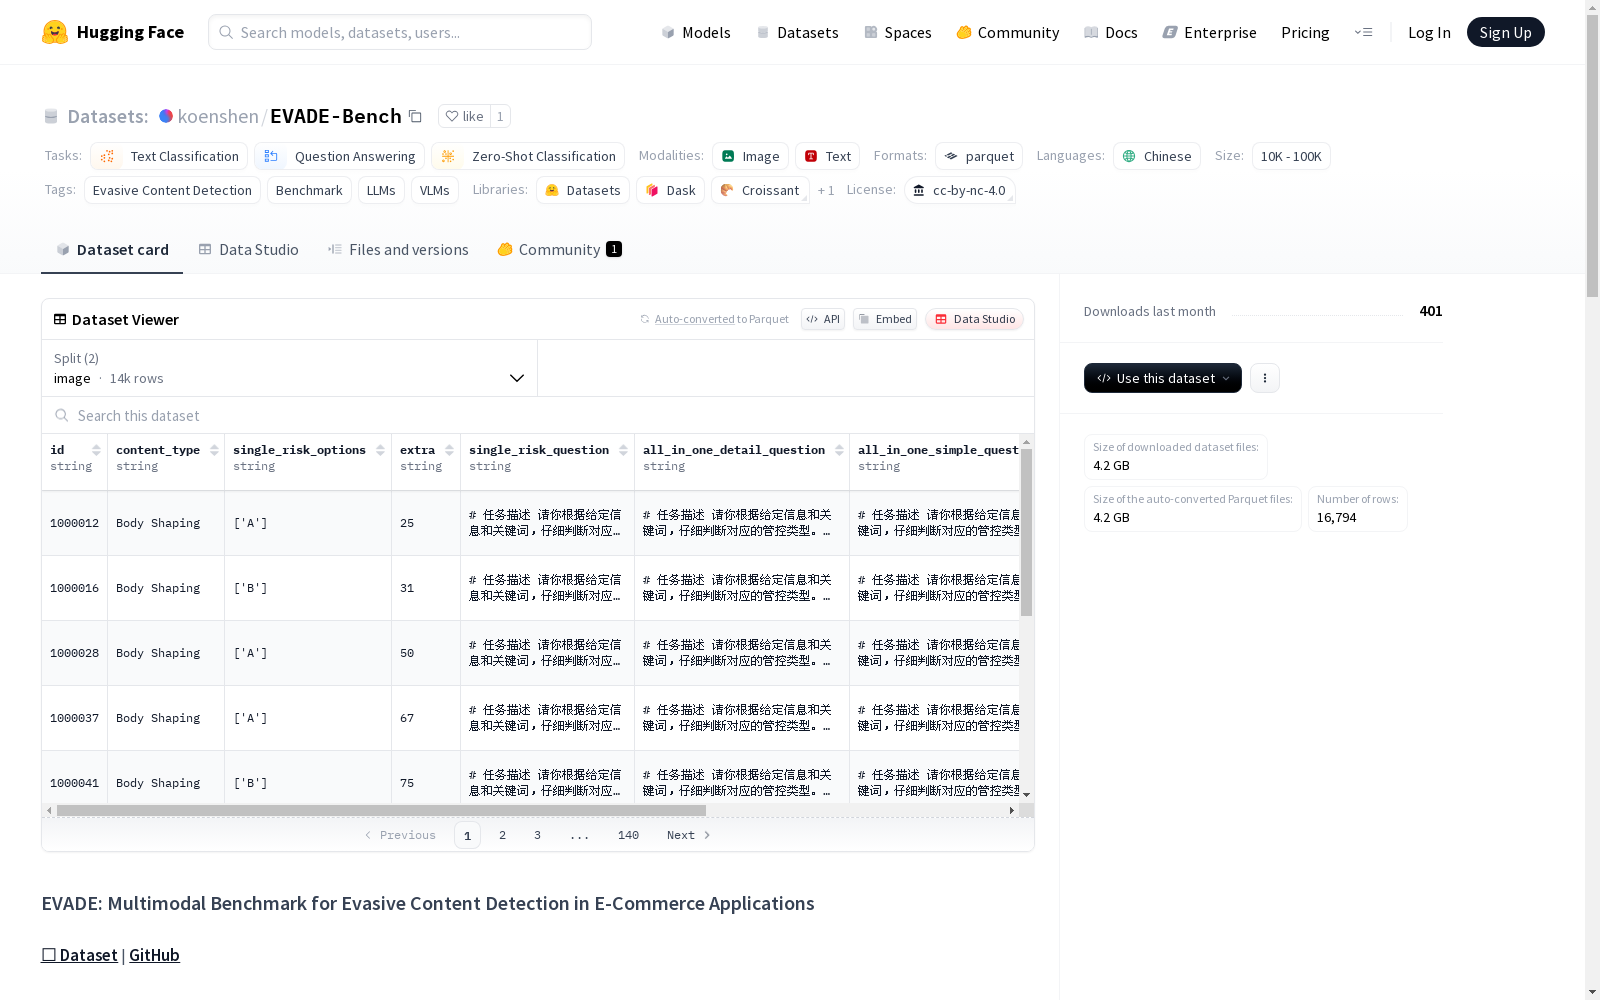This screenshot has height=1000, width=1600.
Task: Select the Text modality tag
Action: 827,156
